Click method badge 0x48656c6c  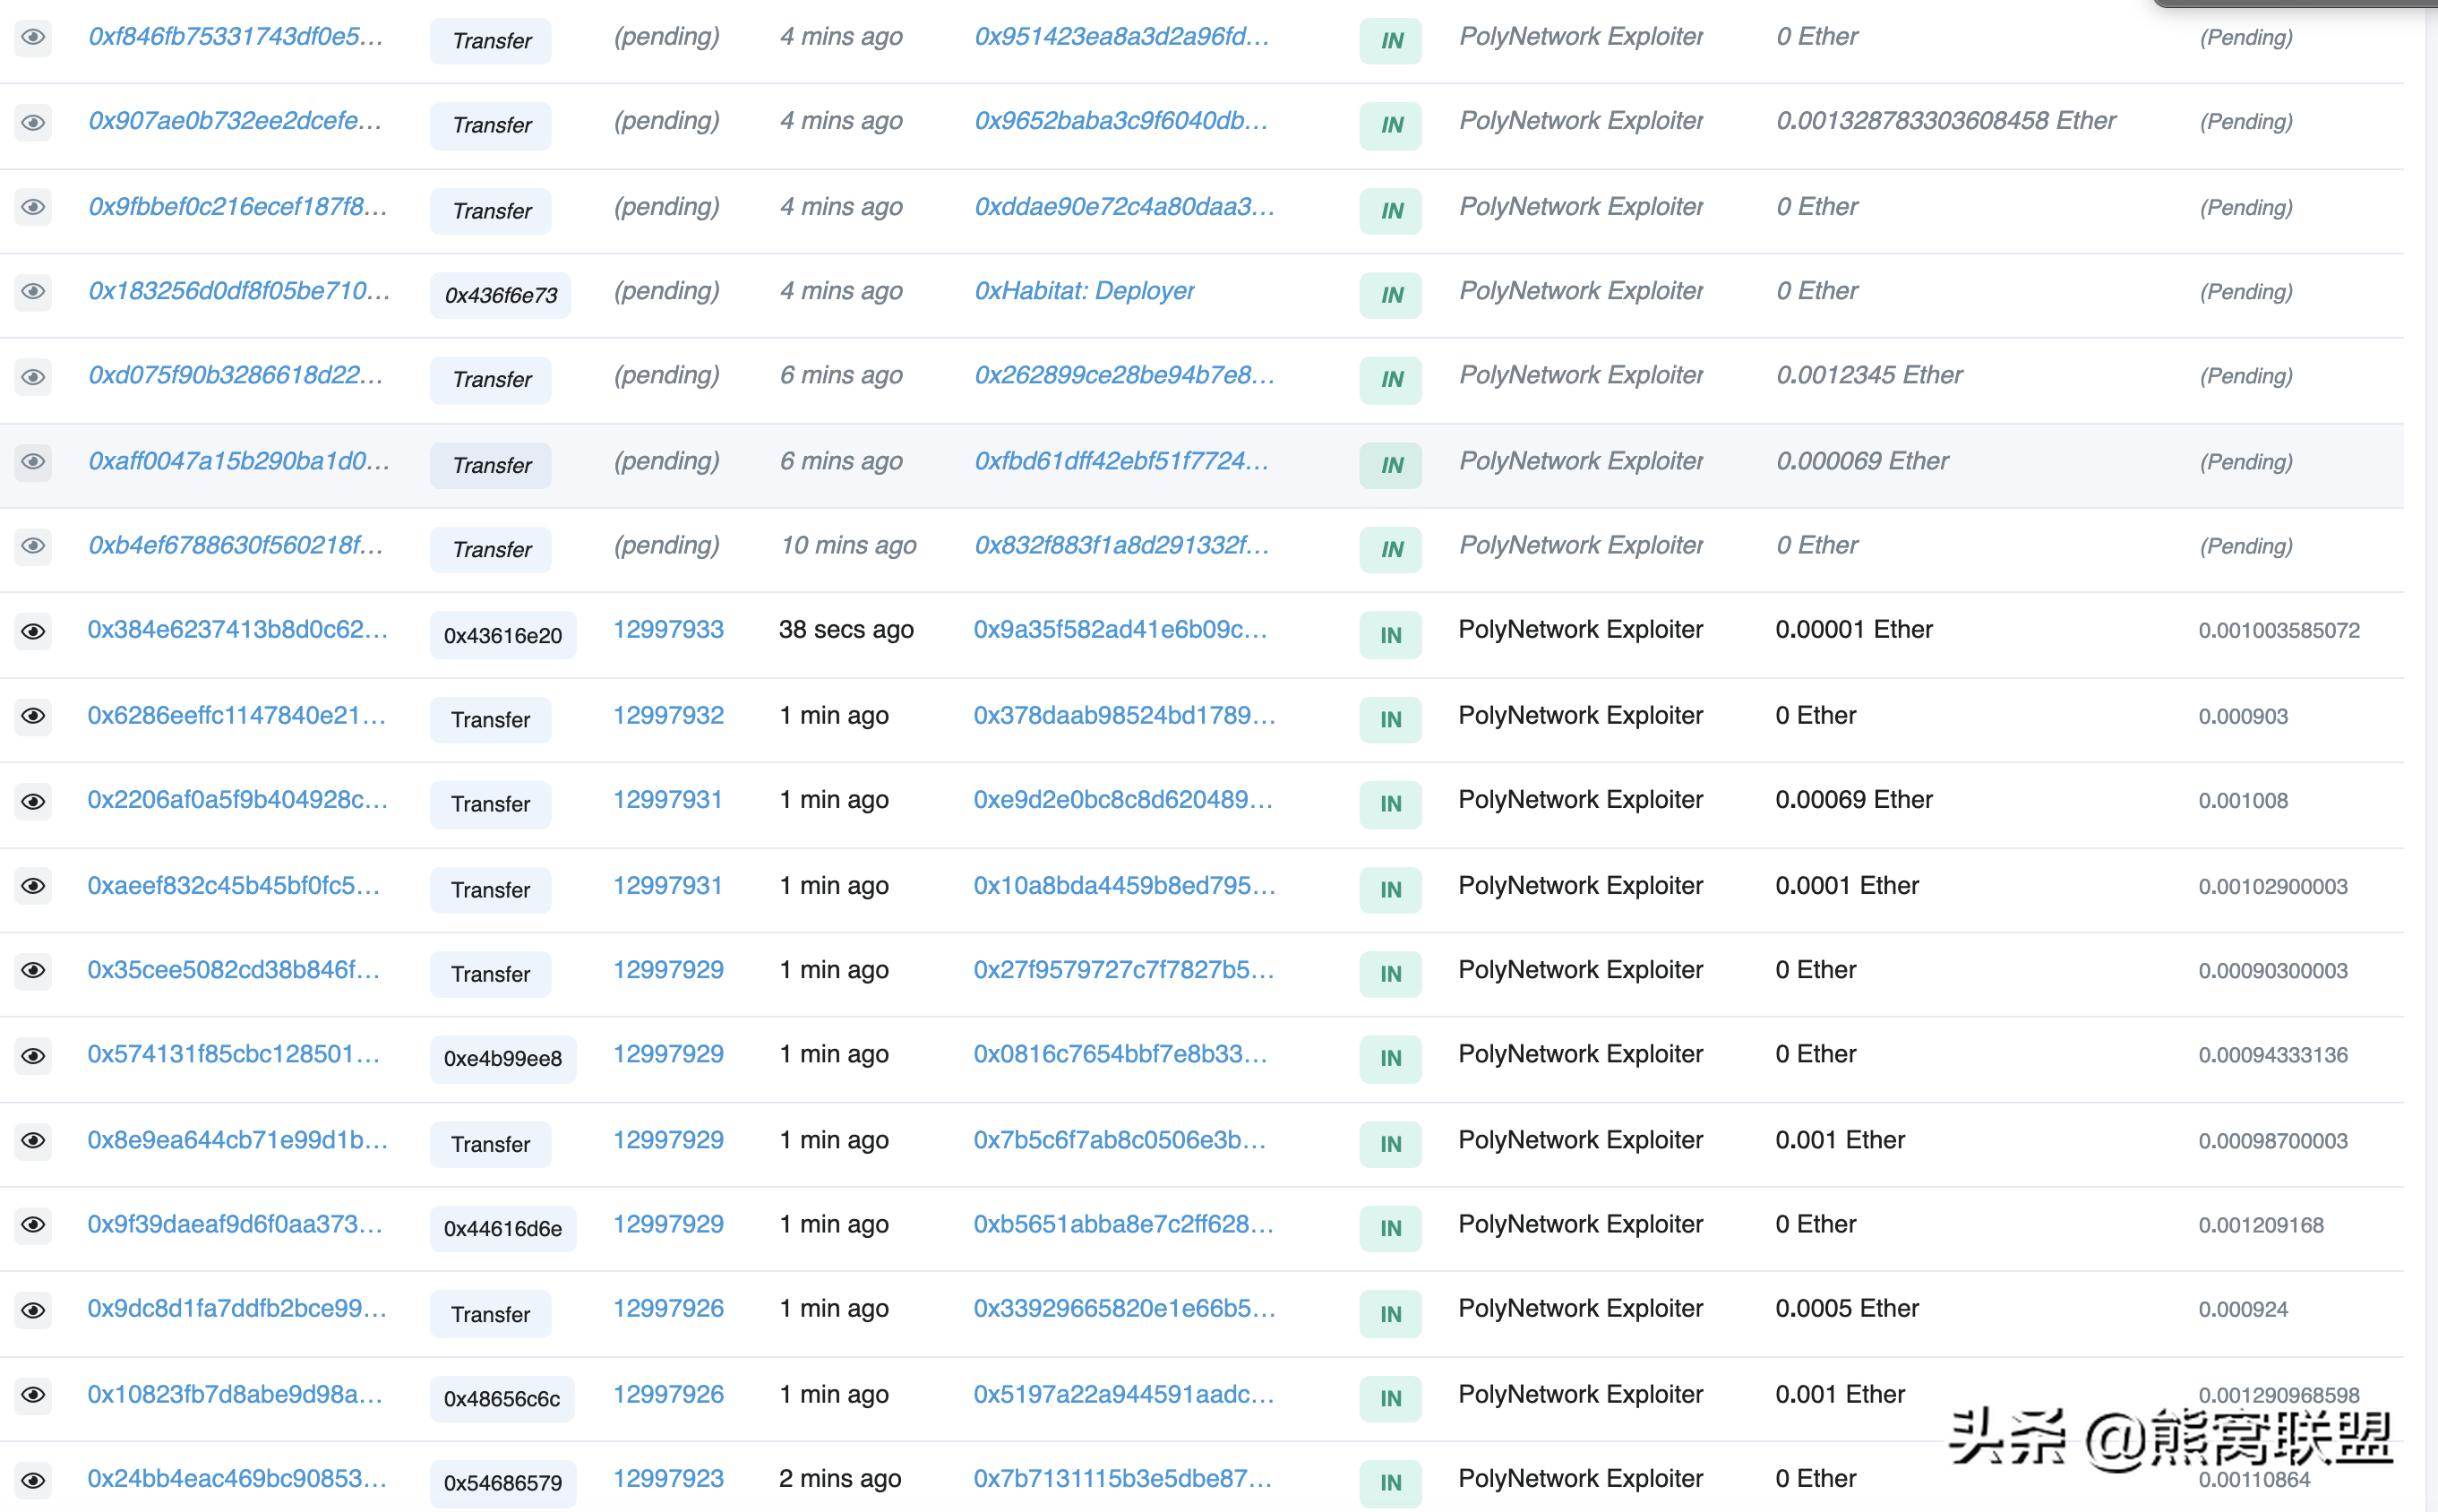pos(502,1398)
